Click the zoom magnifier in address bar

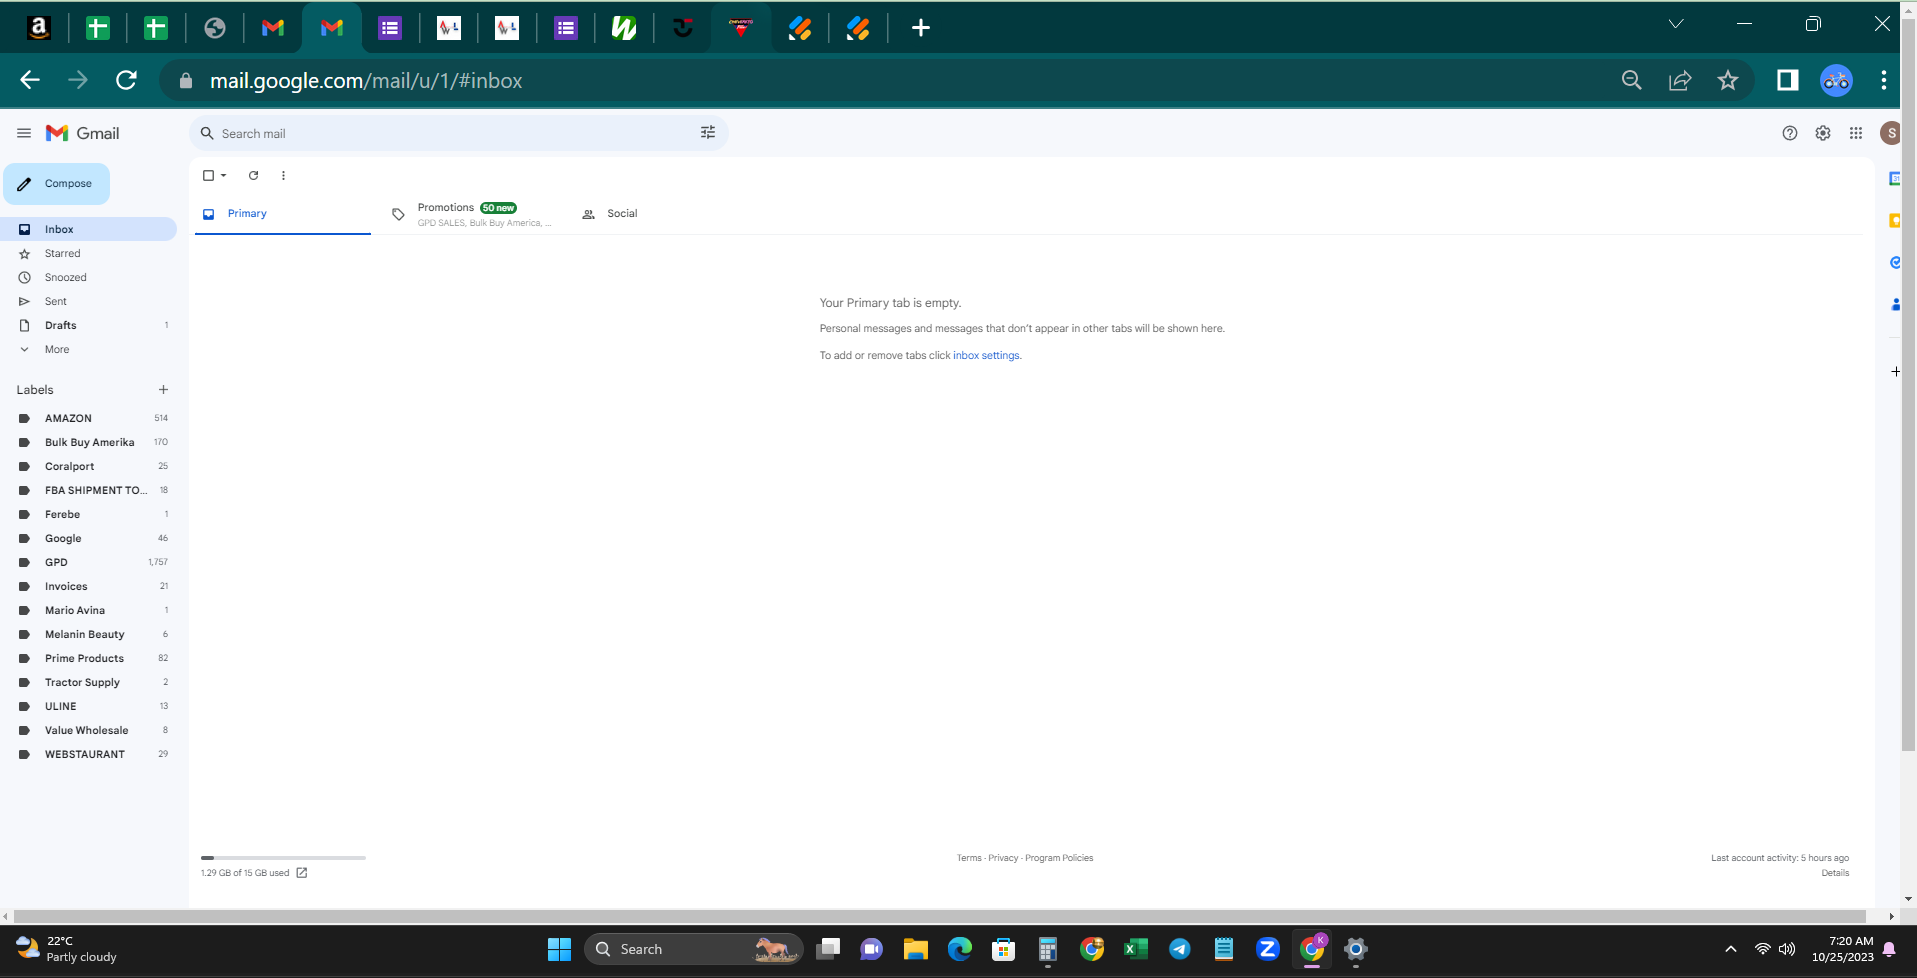(1632, 80)
